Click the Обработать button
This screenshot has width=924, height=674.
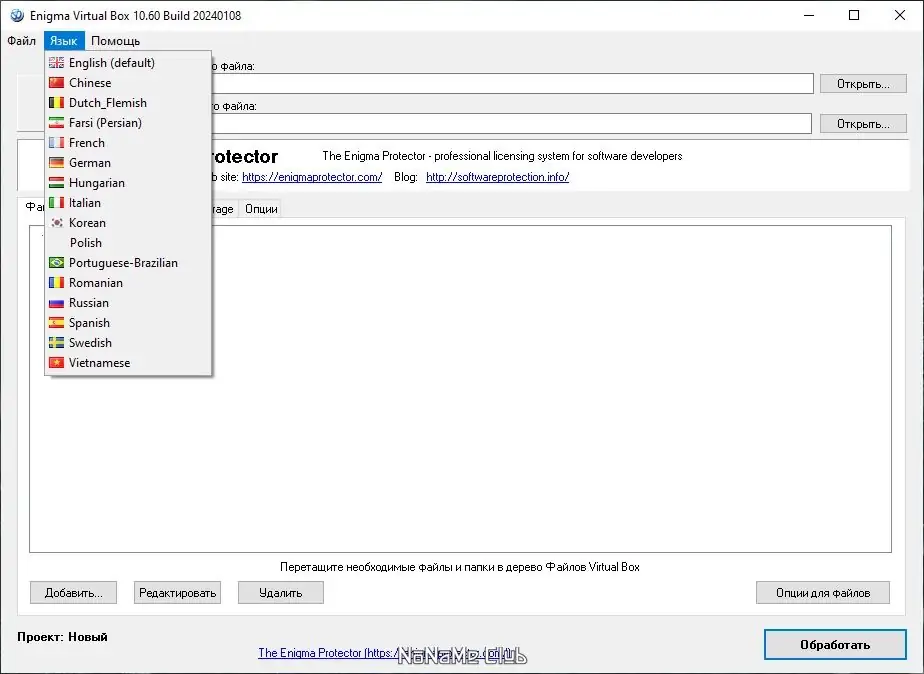click(x=835, y=645)
